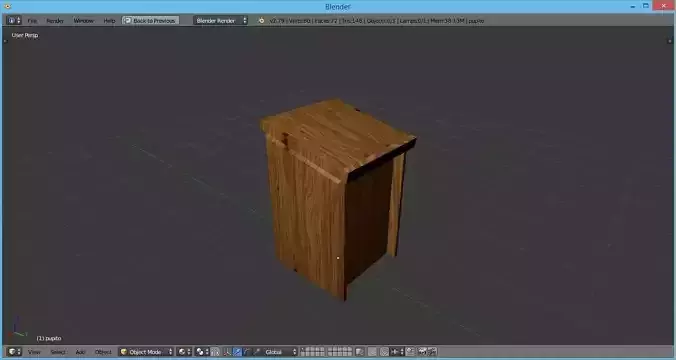Image resolution: width=676 pixels, height=360 pixels.
Task: Click Back to Previous button
Action: (x=150, y=20)
